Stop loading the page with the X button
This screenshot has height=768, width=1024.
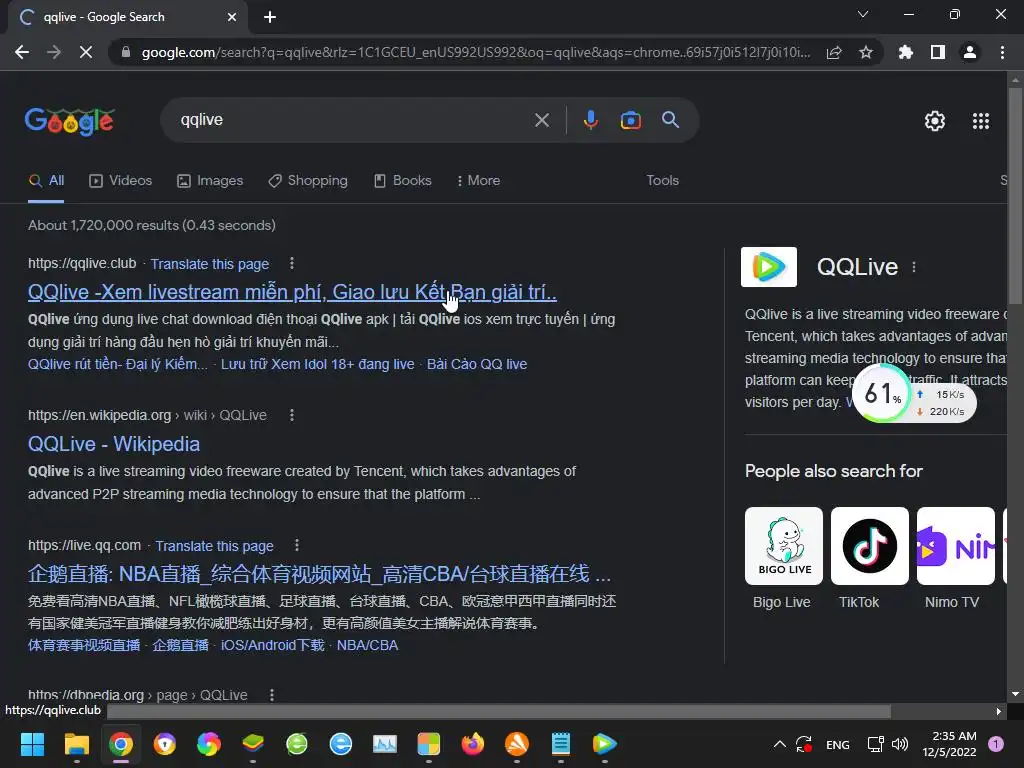click(x=86, y=52)
